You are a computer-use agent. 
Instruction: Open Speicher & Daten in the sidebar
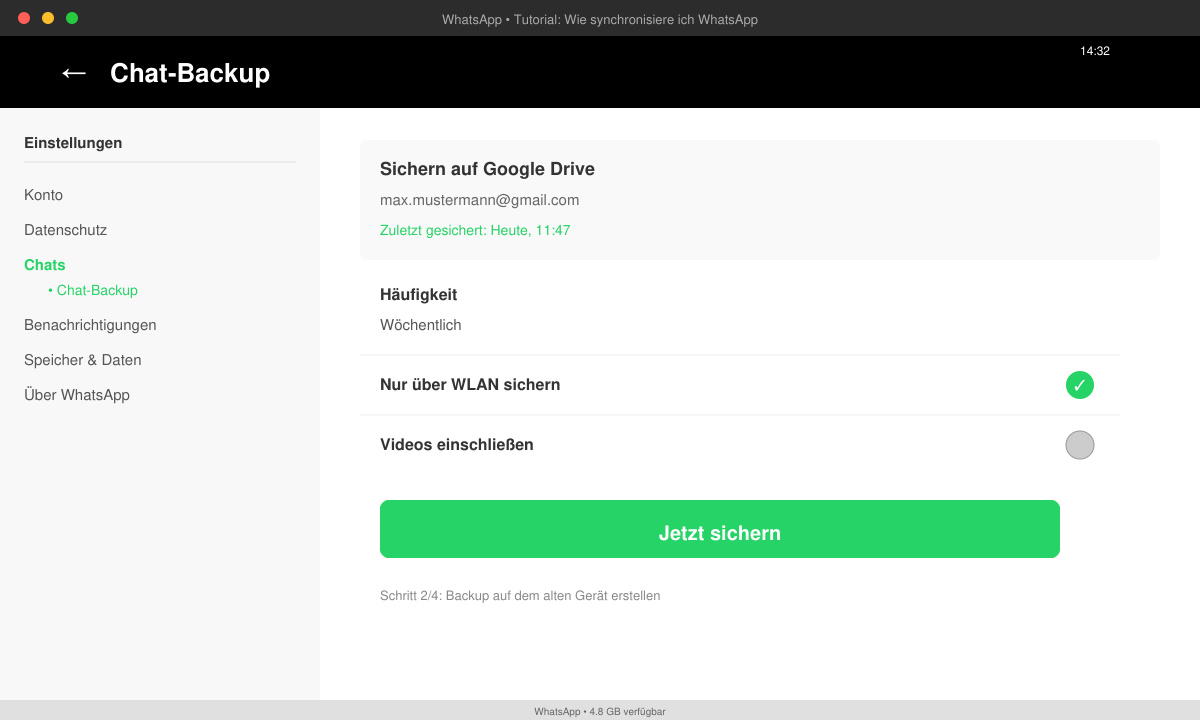pos(83,360)
